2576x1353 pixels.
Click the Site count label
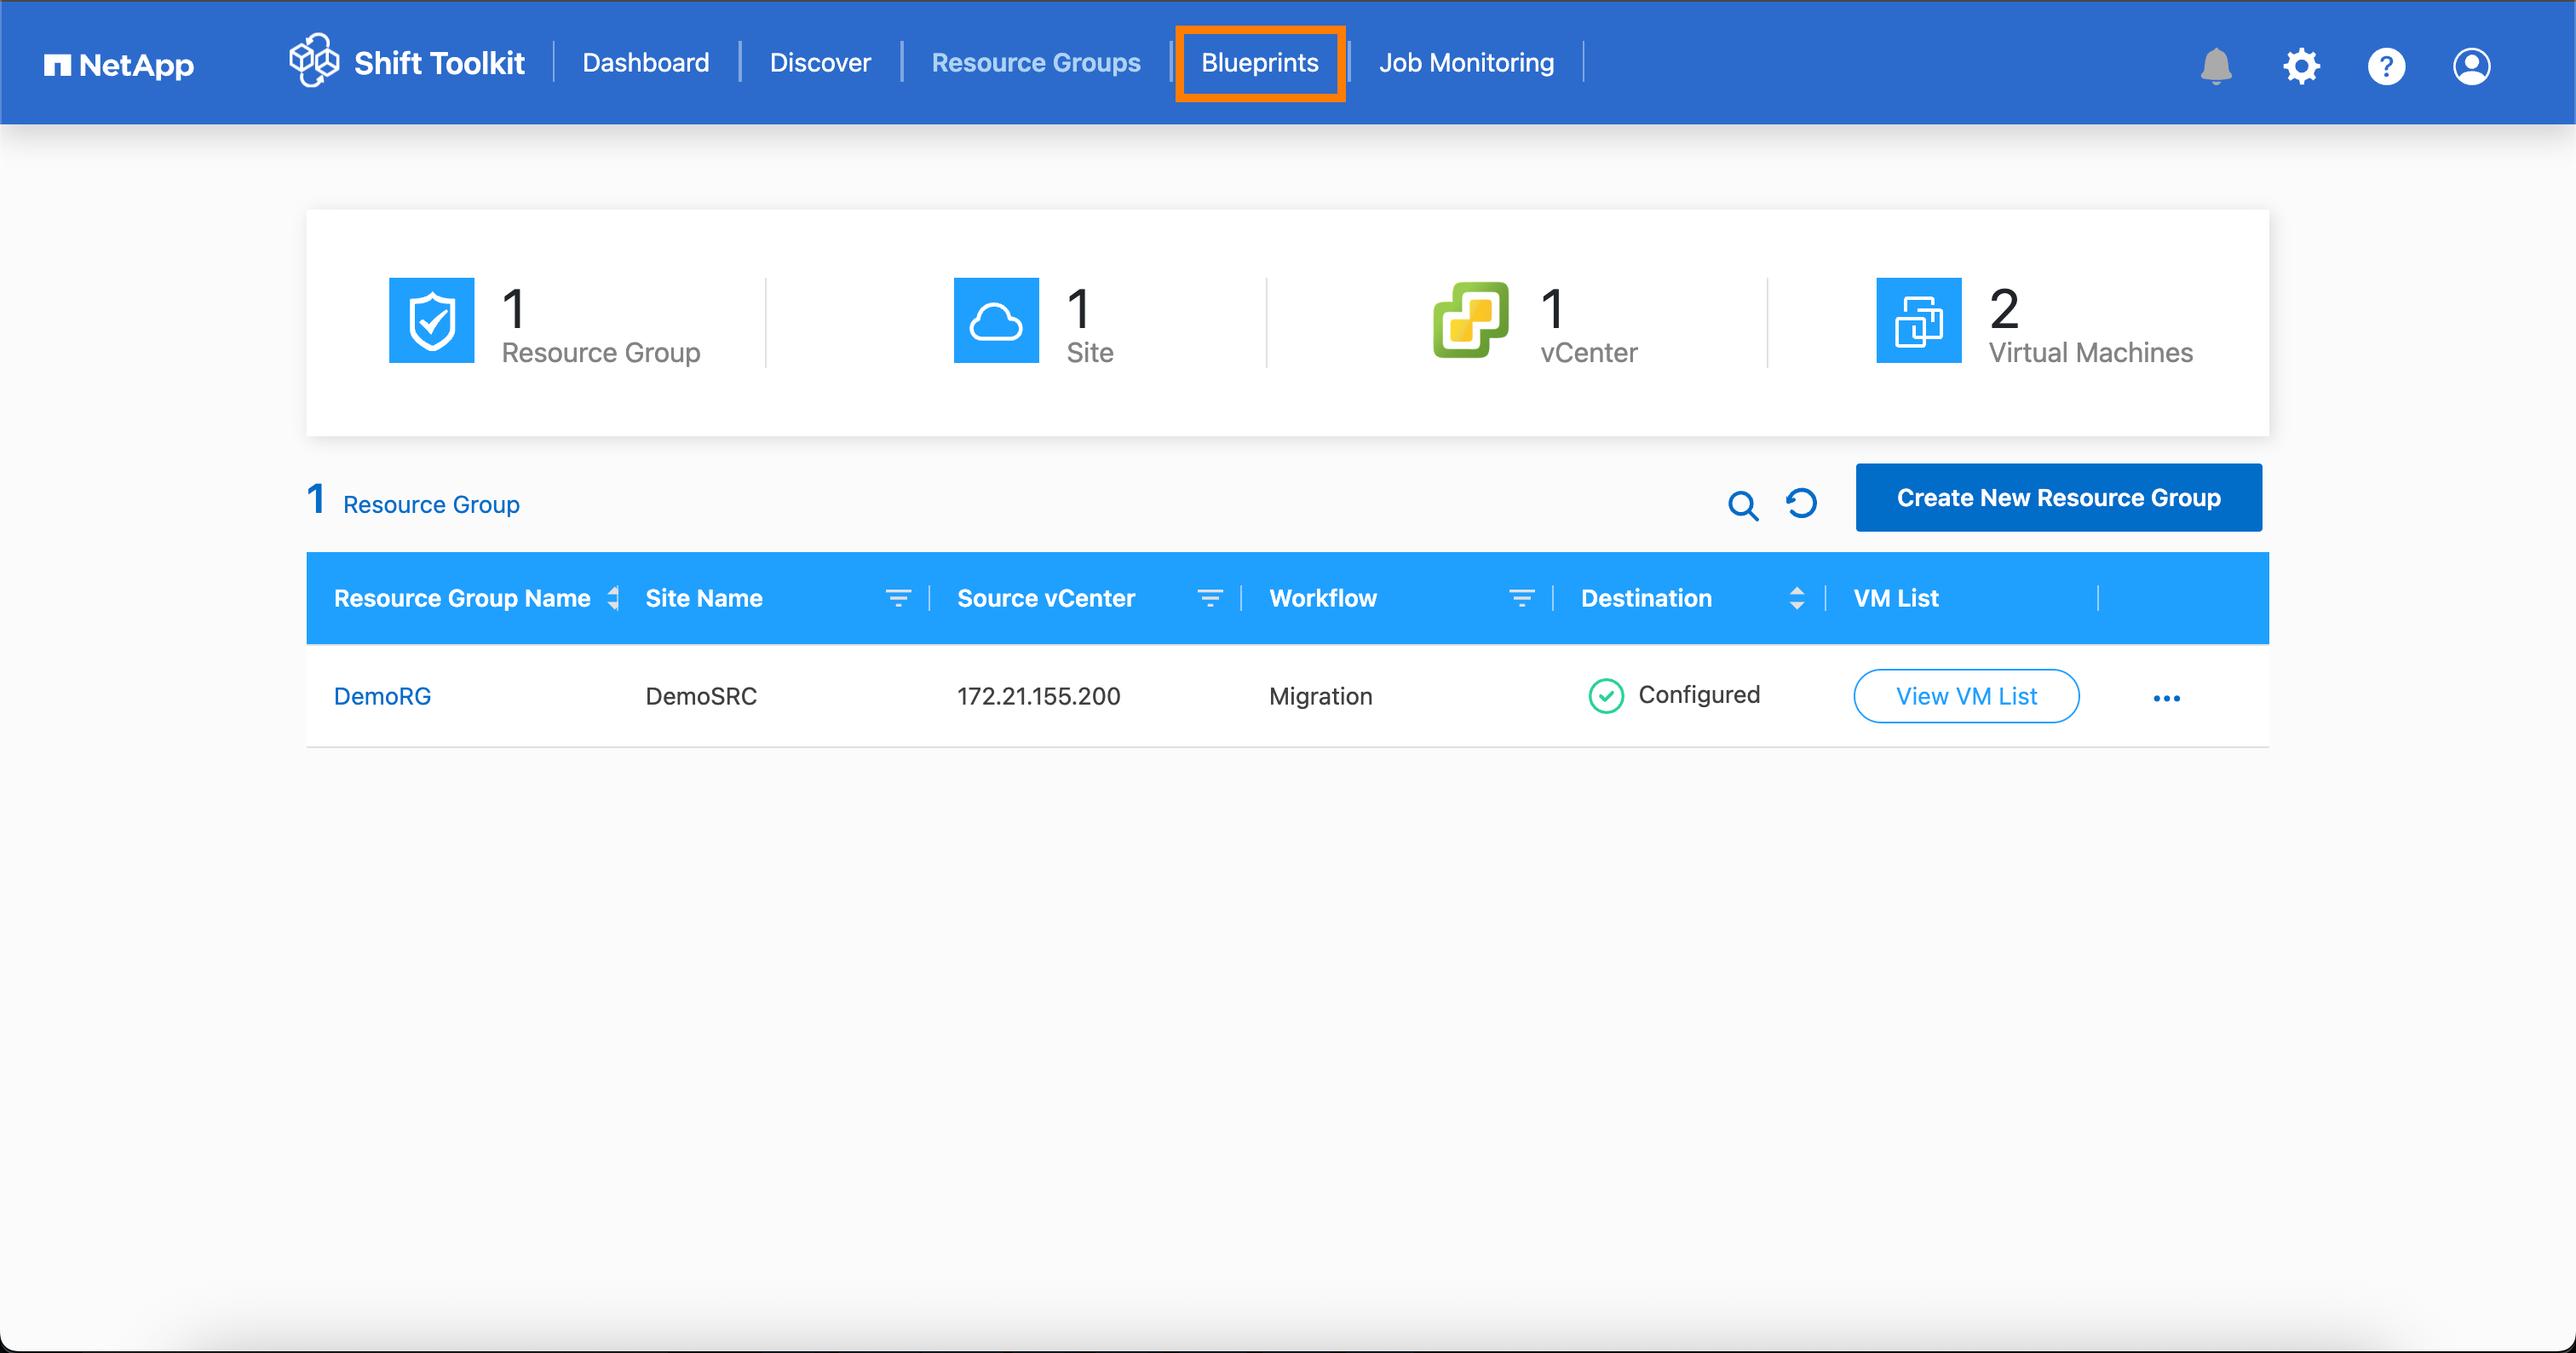click(1089, 352)
